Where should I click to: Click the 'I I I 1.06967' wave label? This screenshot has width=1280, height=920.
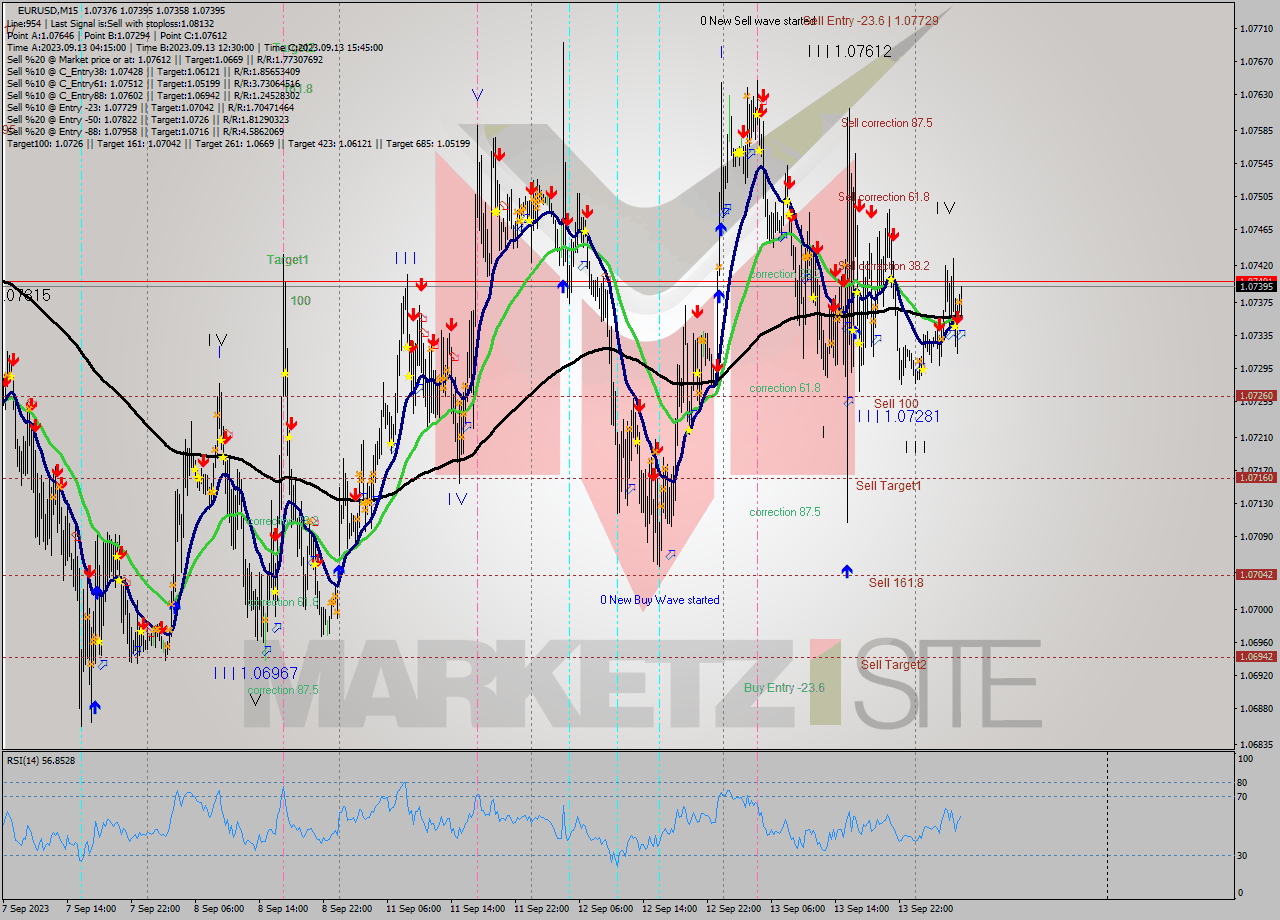[x=256, y=674]
